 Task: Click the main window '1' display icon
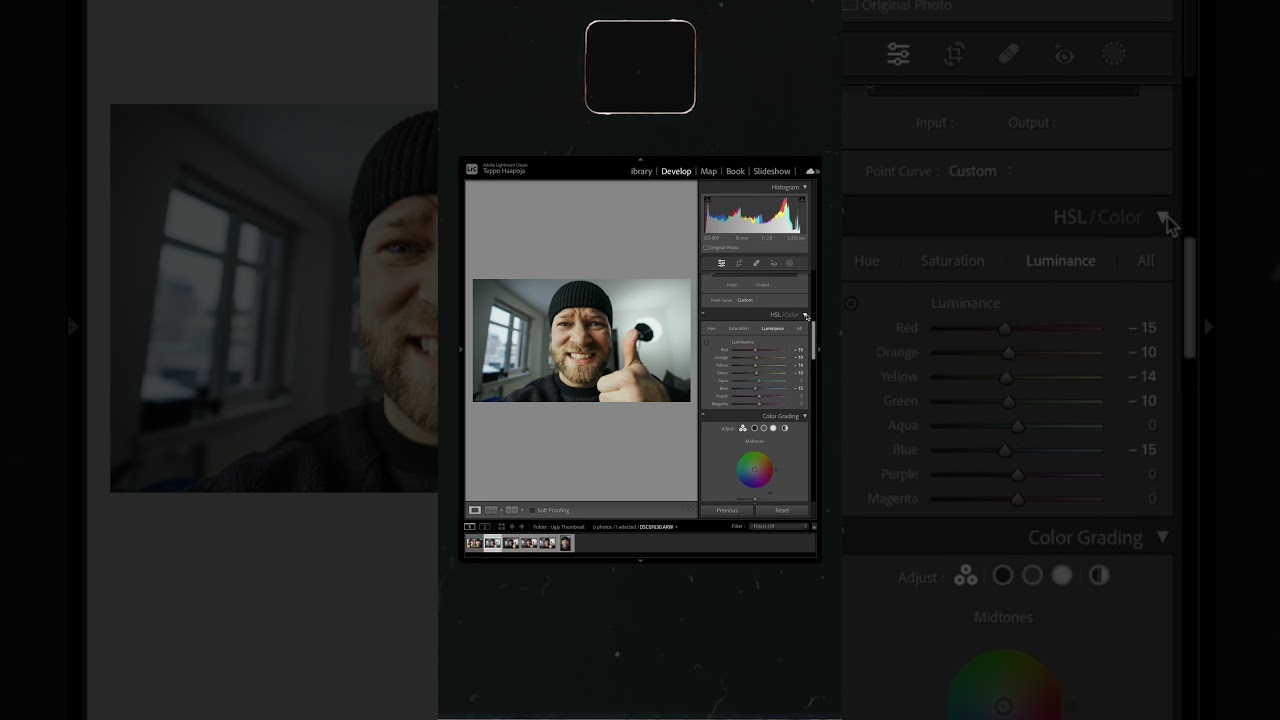point(470,527)
